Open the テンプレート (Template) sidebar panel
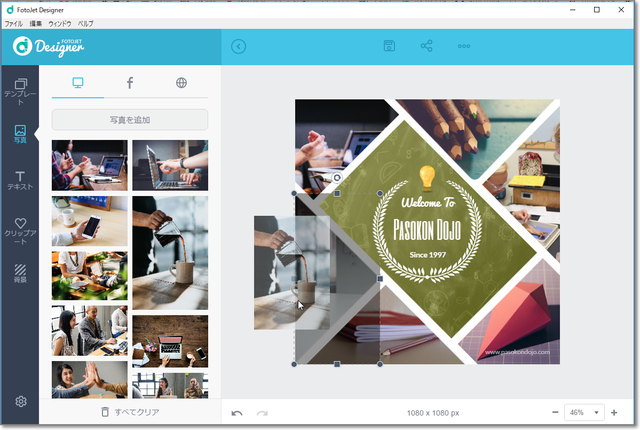640x430 pixels. click(x=19, y=90)
